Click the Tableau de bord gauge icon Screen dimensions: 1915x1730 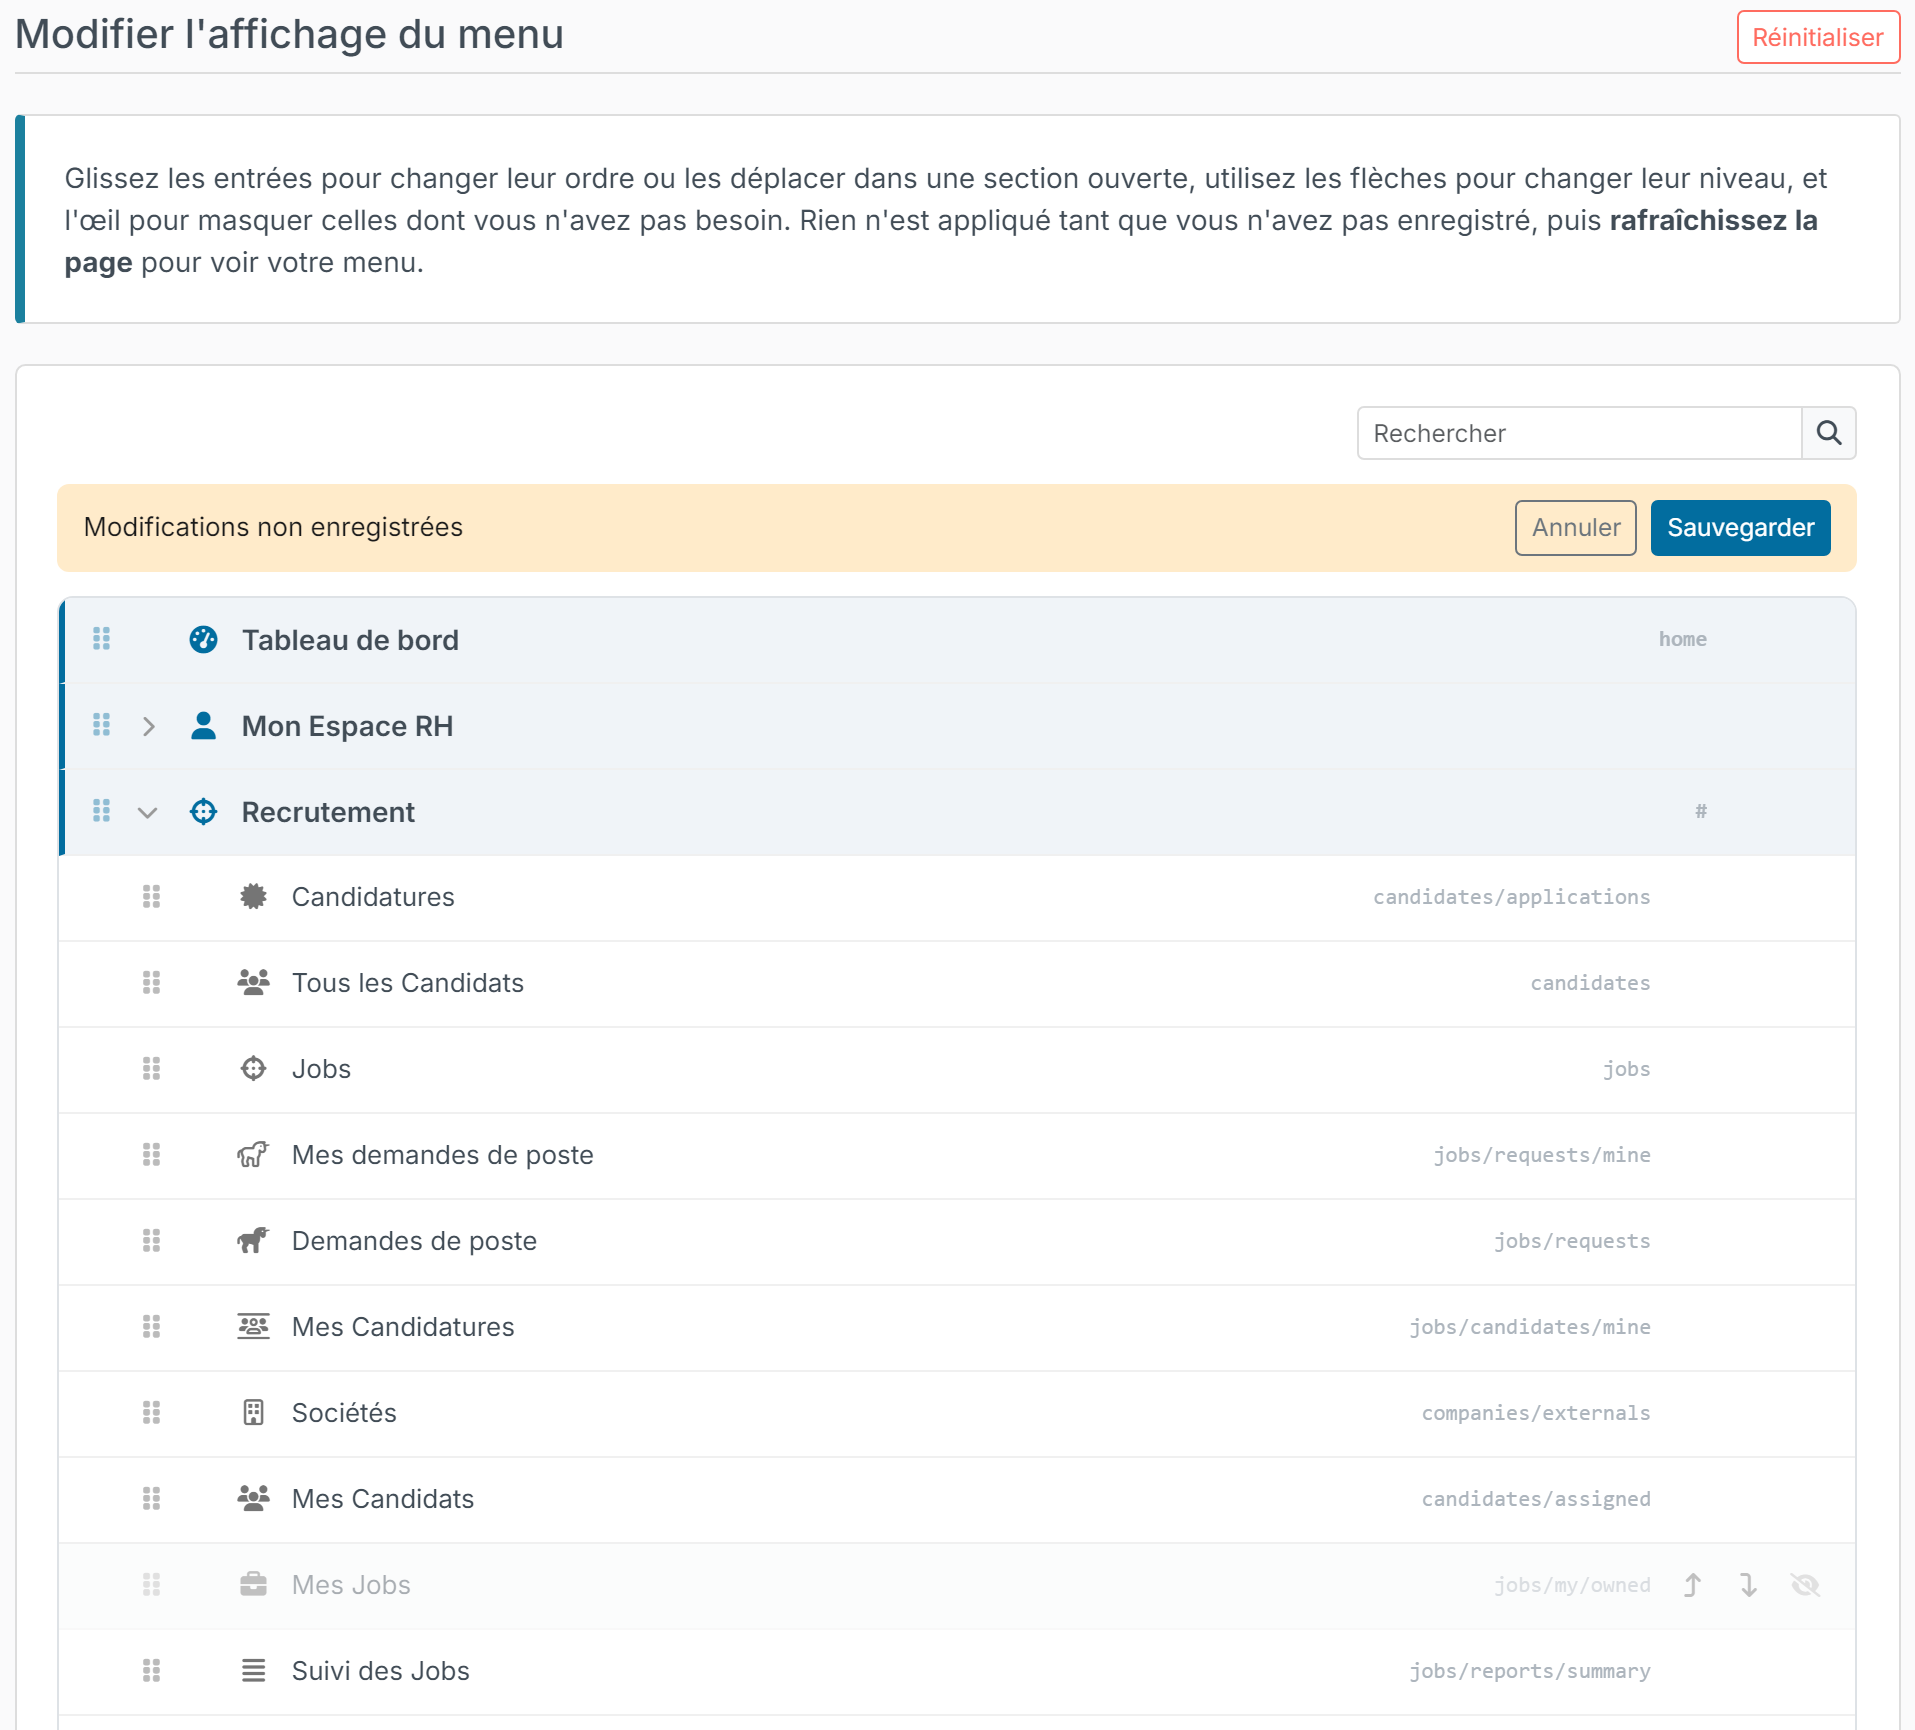[203, 640]
